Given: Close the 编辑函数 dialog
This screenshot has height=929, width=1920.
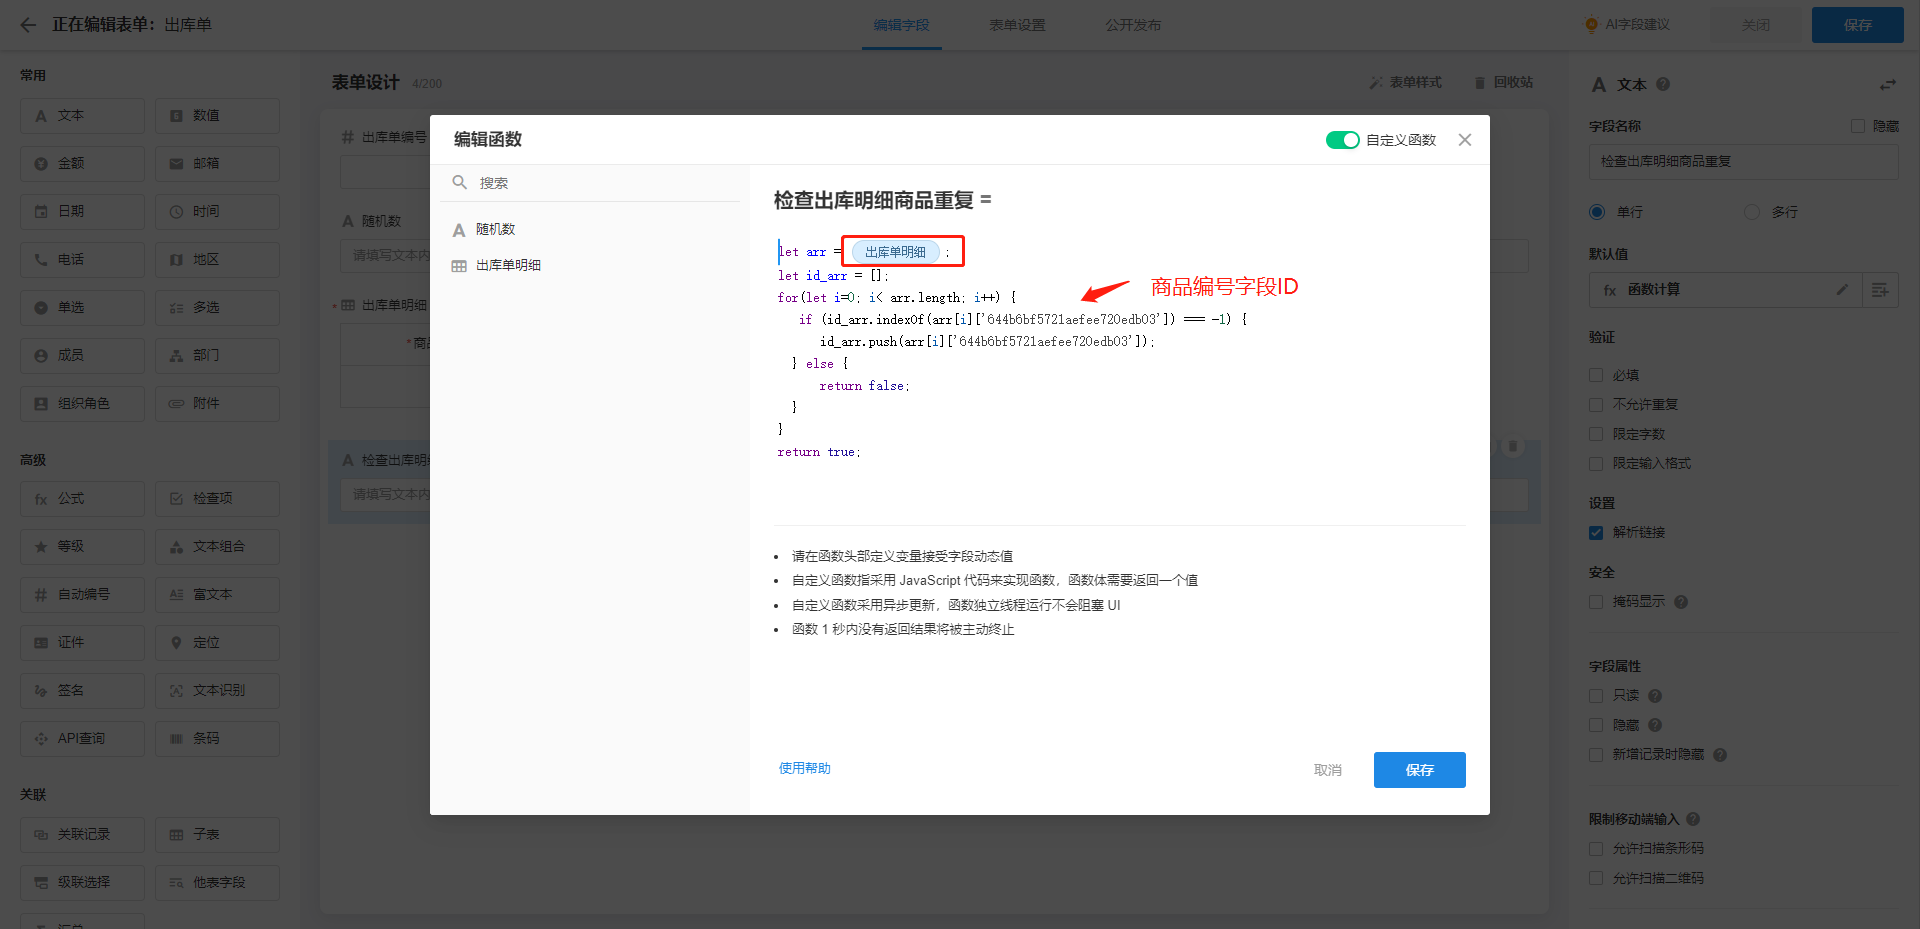Looking at the screenshot, I should (1465, 140).
